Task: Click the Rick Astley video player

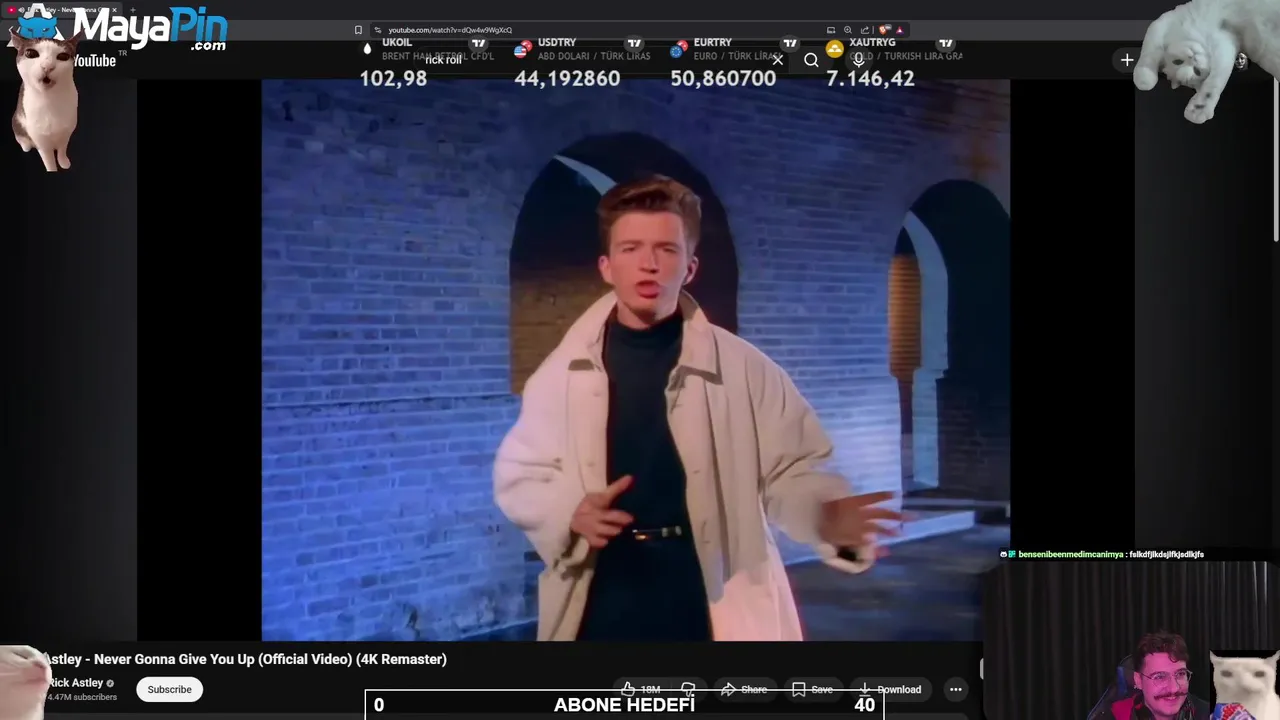Action: click(x=636, y=360)
